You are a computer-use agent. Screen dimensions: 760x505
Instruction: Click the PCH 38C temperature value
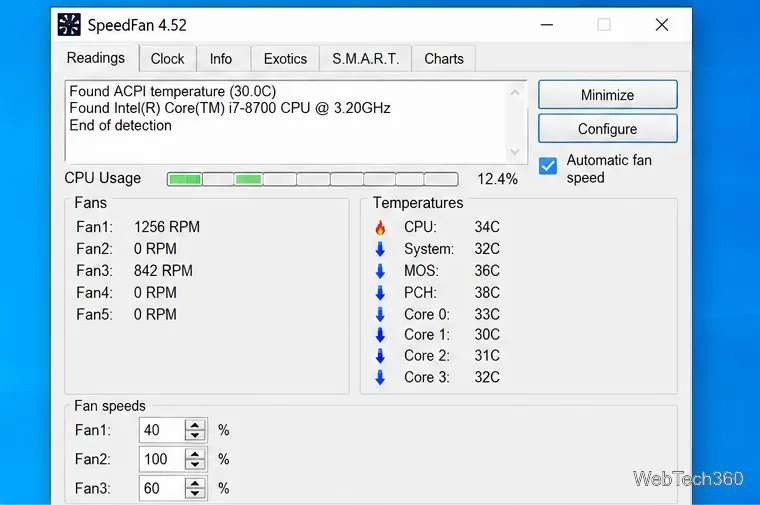[x=487, y=293]
